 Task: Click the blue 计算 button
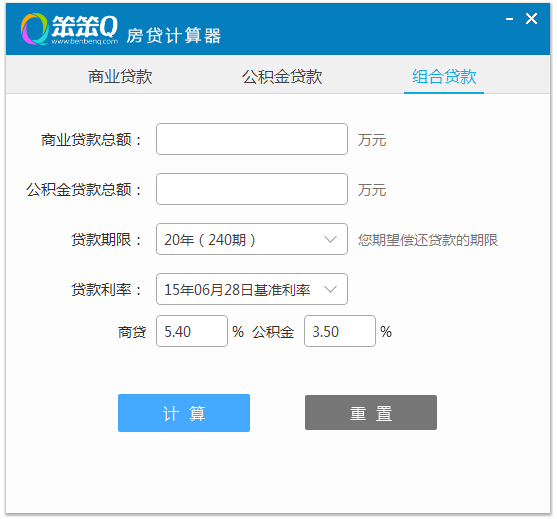pos(184,413)
